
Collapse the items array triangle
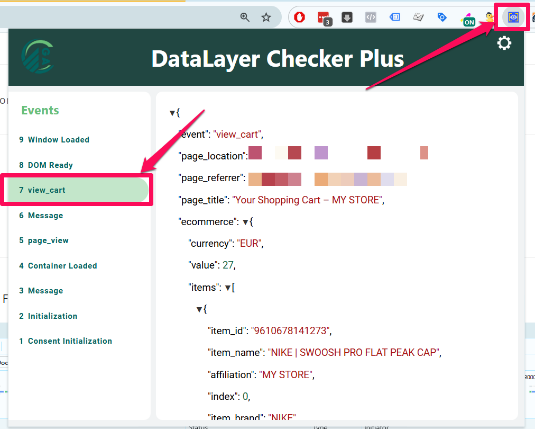[228, 288]
